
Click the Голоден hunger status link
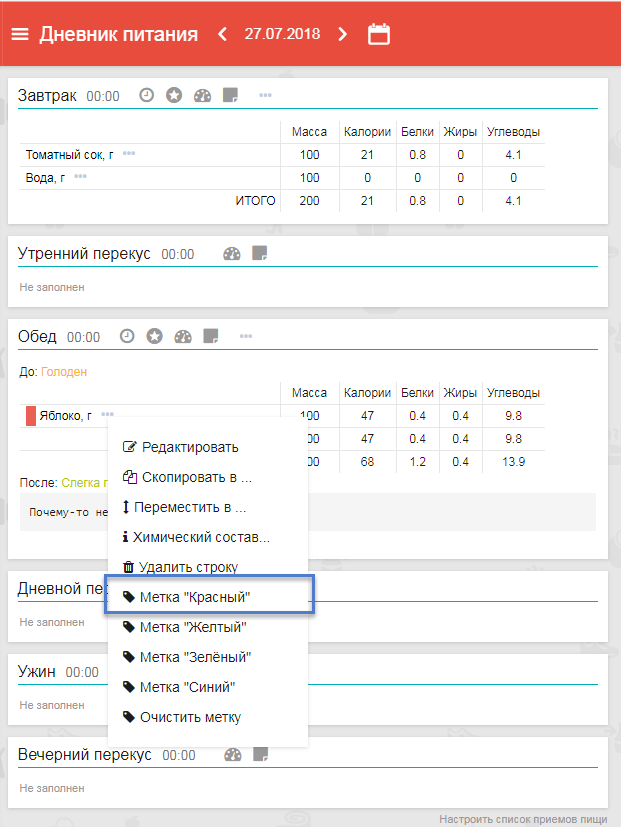64,372
